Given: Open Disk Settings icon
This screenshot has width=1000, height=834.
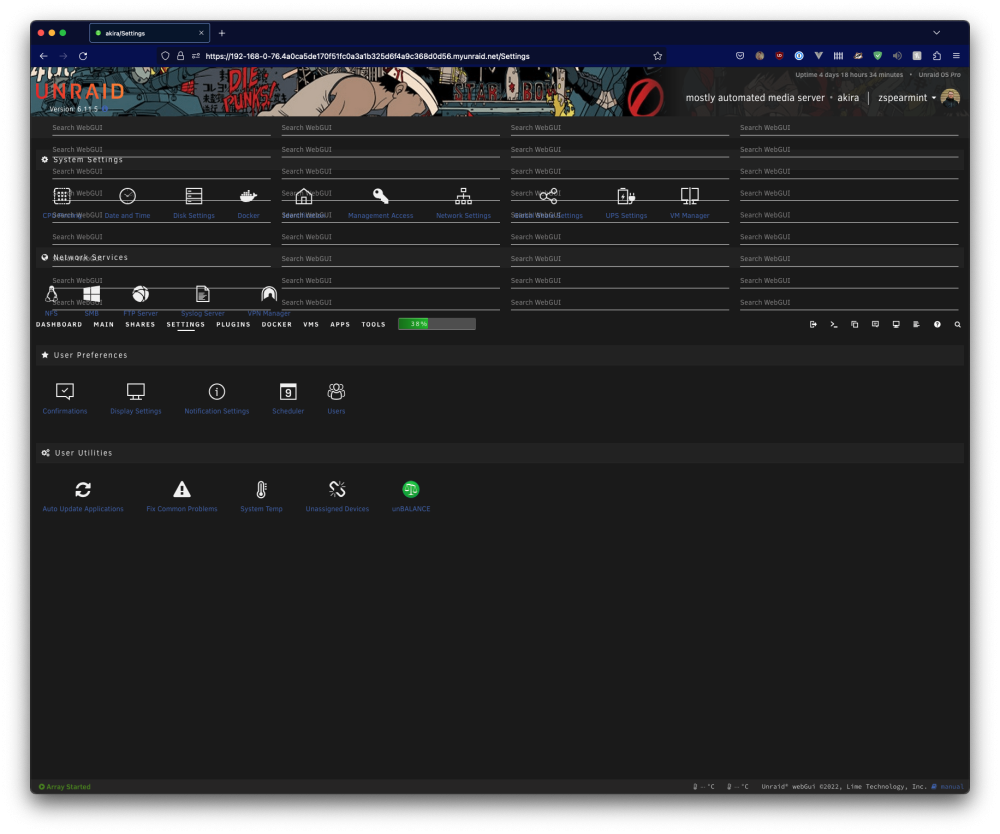Looking at the screenshot, I should pyautogui.click(x=194, y=196).
